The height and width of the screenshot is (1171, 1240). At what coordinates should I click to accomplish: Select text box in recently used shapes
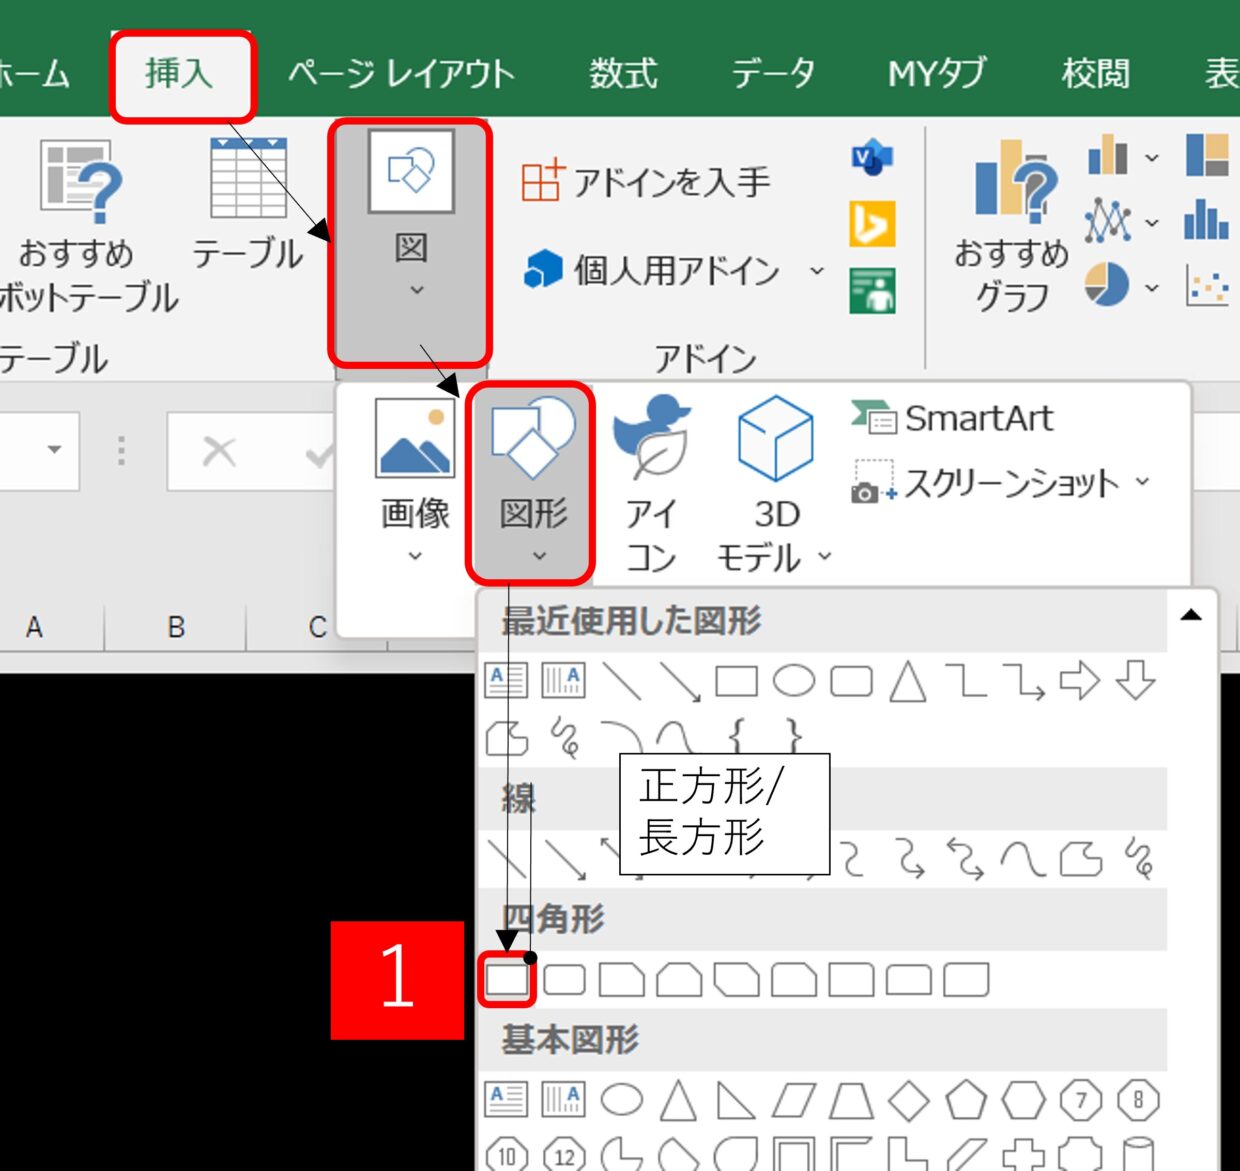click(x=506, y=681)
